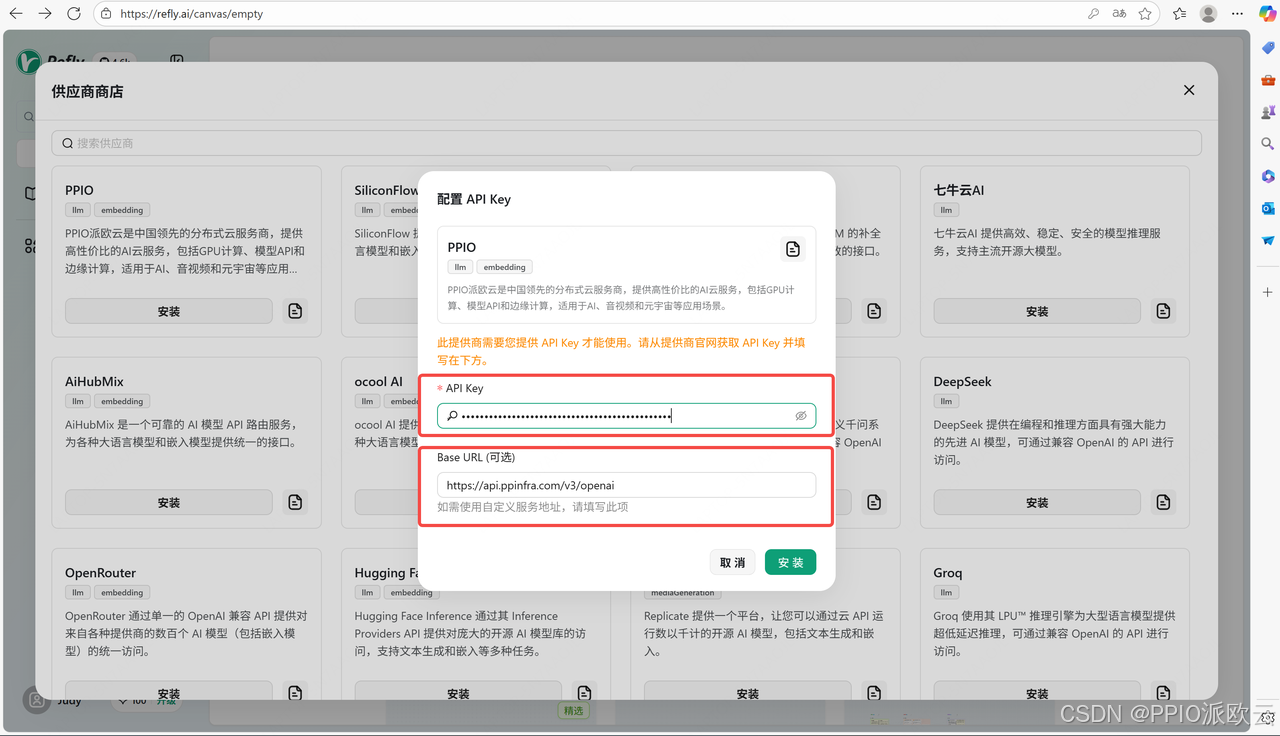Open PPIO documentation icon in config dialog

[x=792, y=249]
